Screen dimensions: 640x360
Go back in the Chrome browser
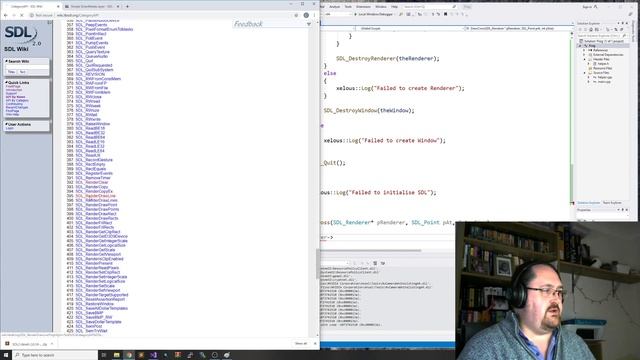[x=6, y=15]
